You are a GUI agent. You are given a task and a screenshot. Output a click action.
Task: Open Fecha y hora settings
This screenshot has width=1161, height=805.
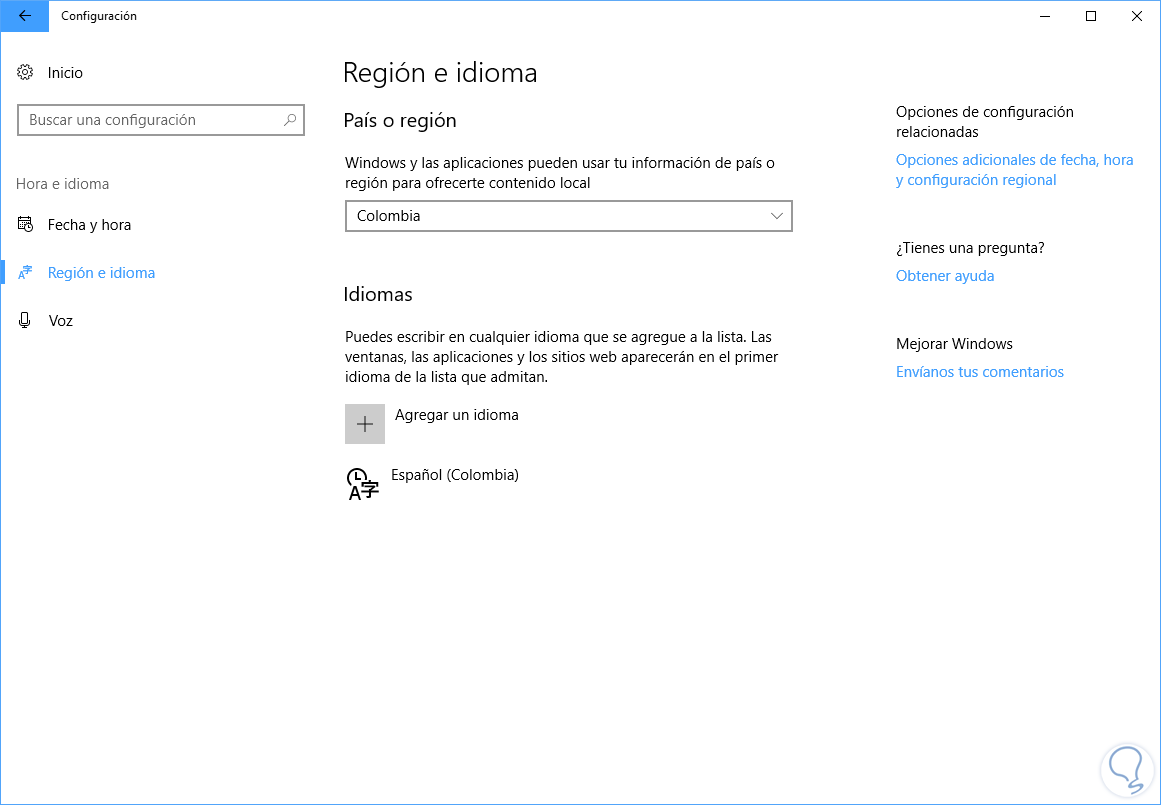(x=90, y=225)
